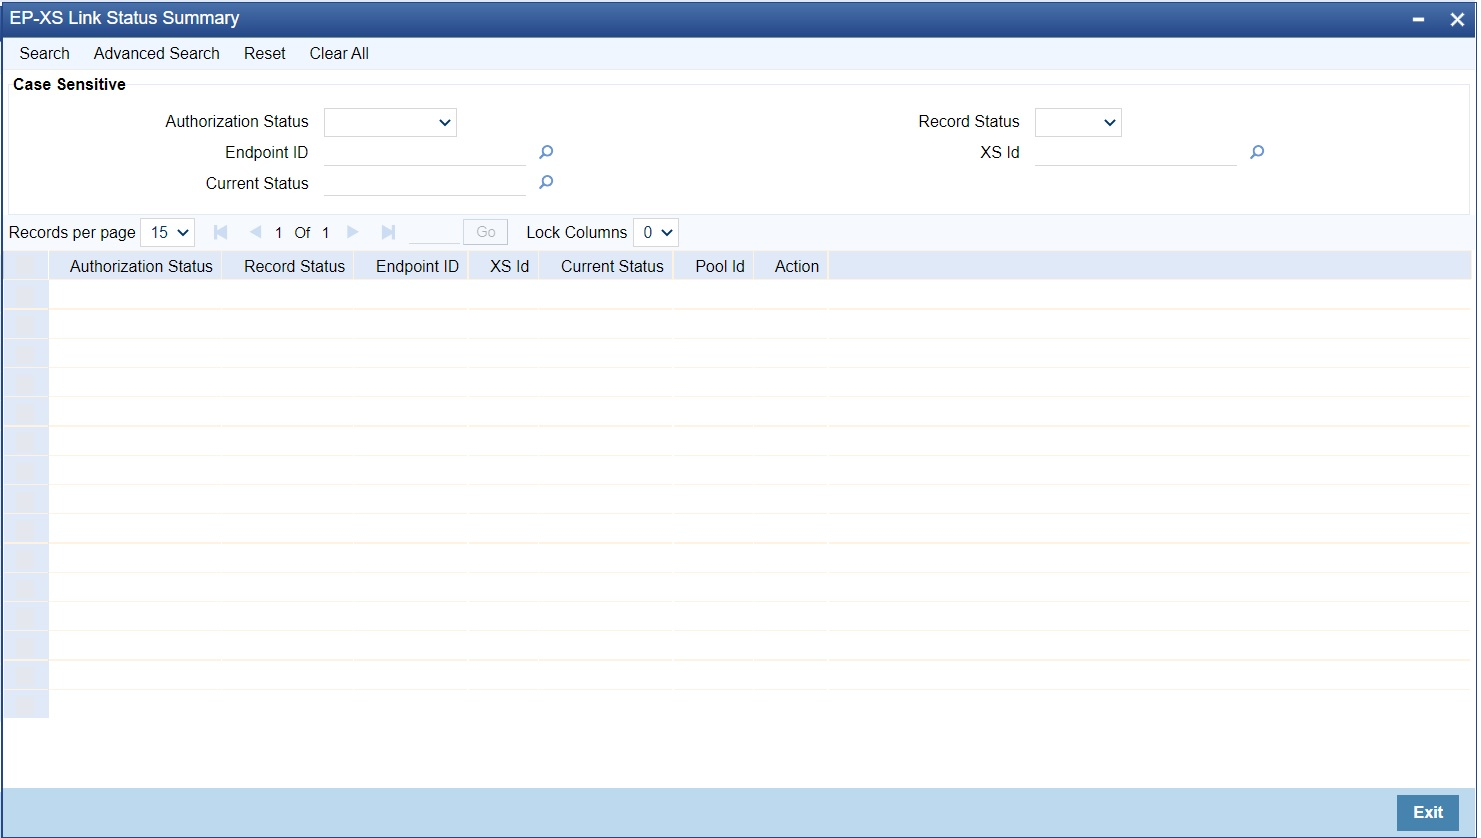The image size is (1481, 838).
Task: Open the Current Status lookup search icon
Action: (546, 183)
